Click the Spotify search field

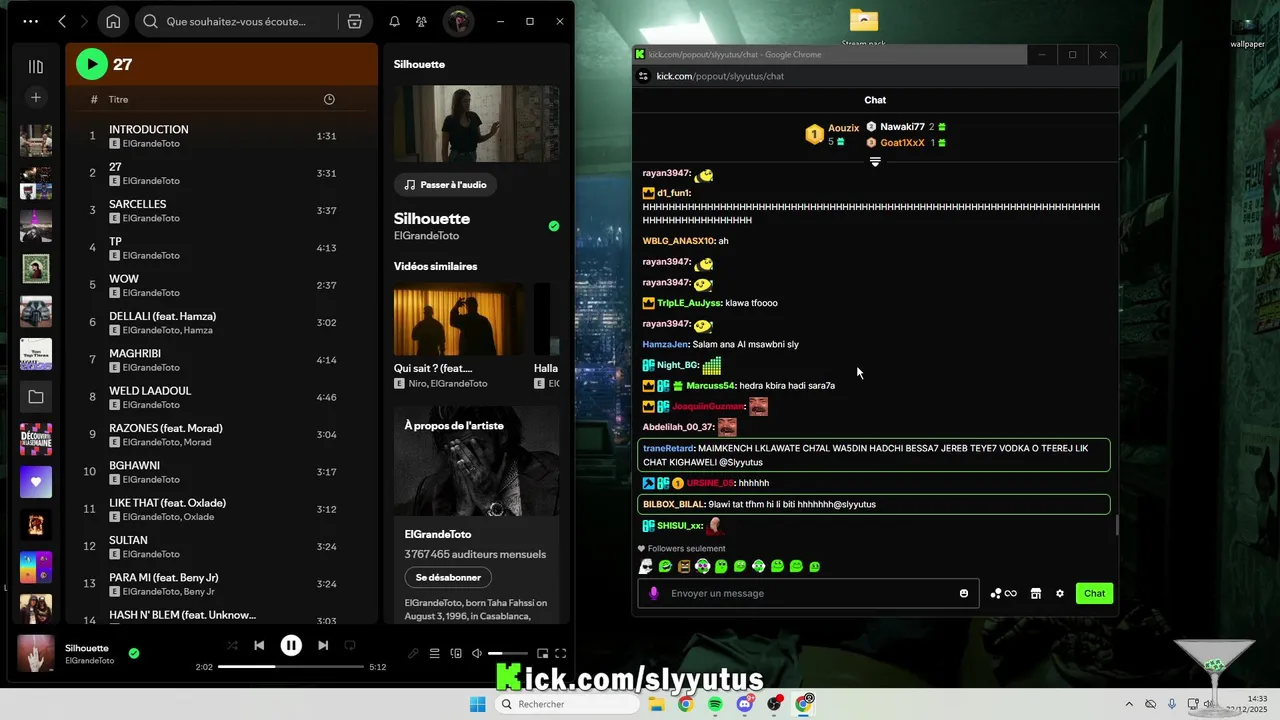click(x=236, y=21)
